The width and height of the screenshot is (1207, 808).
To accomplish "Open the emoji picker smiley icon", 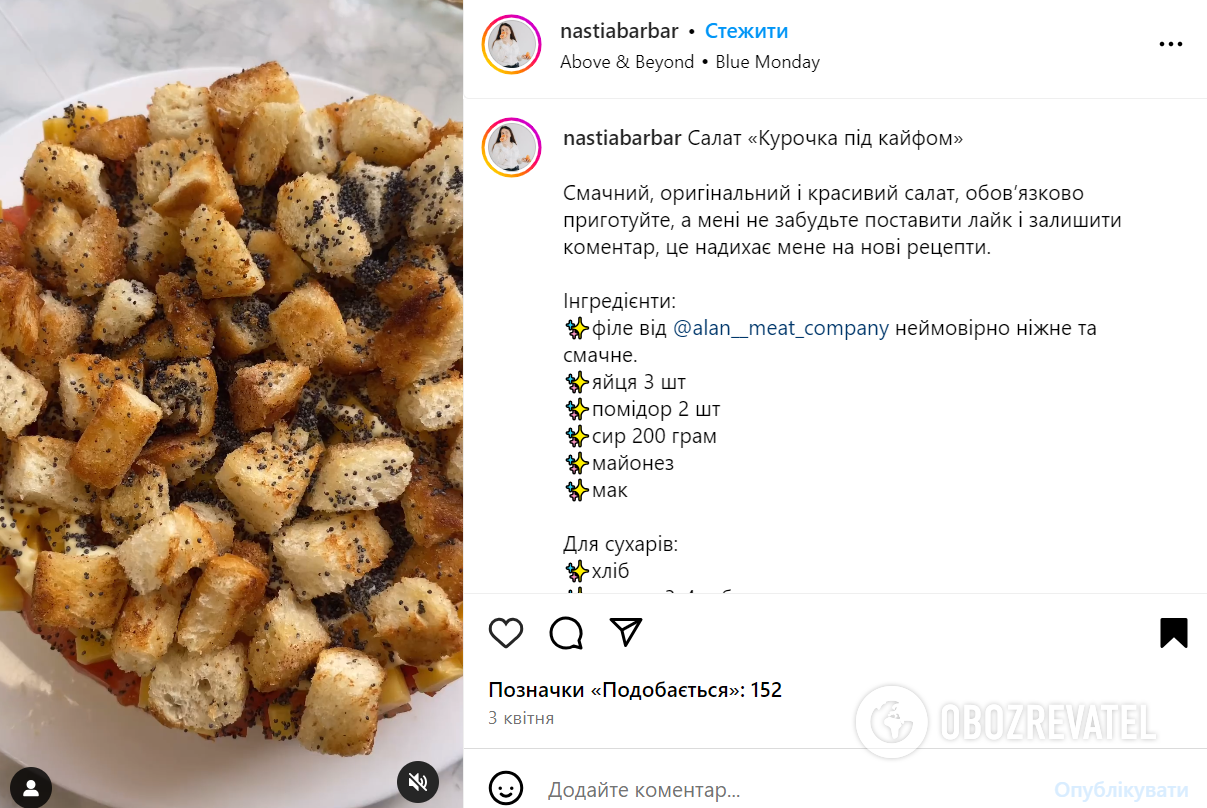I will tap(506, 789).
